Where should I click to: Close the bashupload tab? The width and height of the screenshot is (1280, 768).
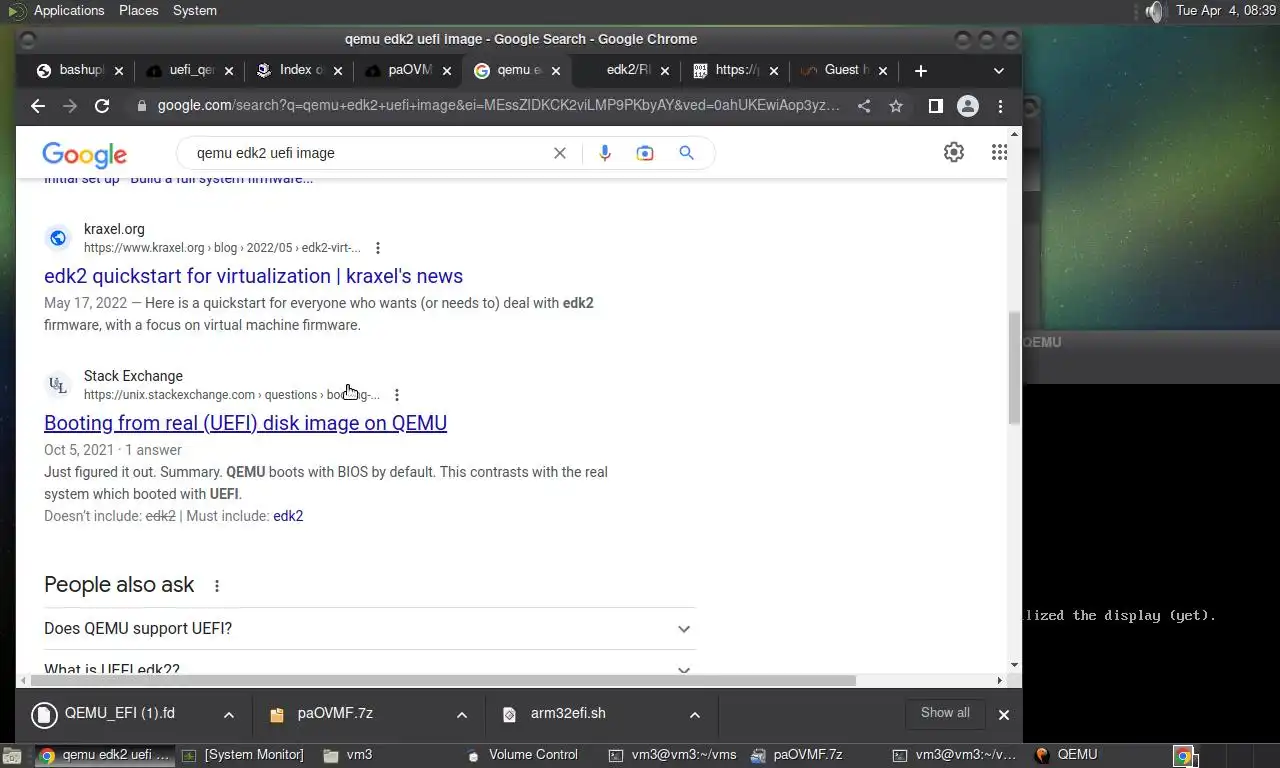119,71
